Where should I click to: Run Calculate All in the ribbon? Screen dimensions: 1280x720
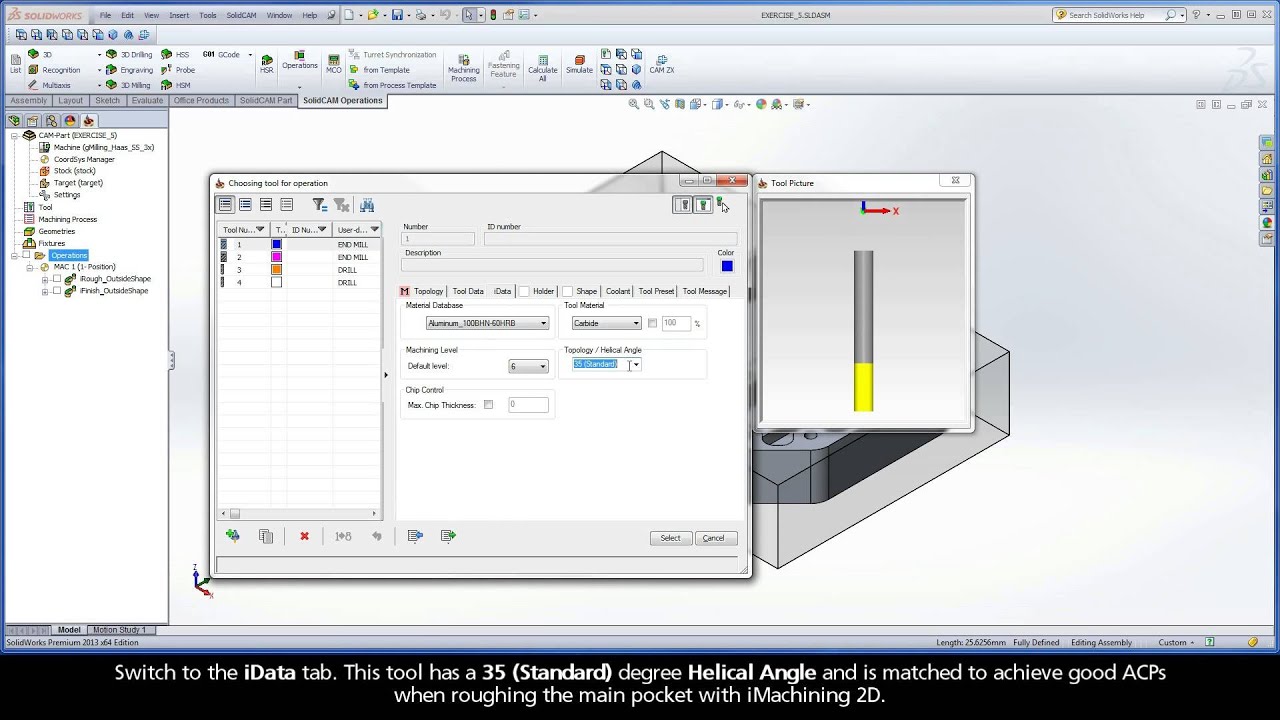(542, 66)
